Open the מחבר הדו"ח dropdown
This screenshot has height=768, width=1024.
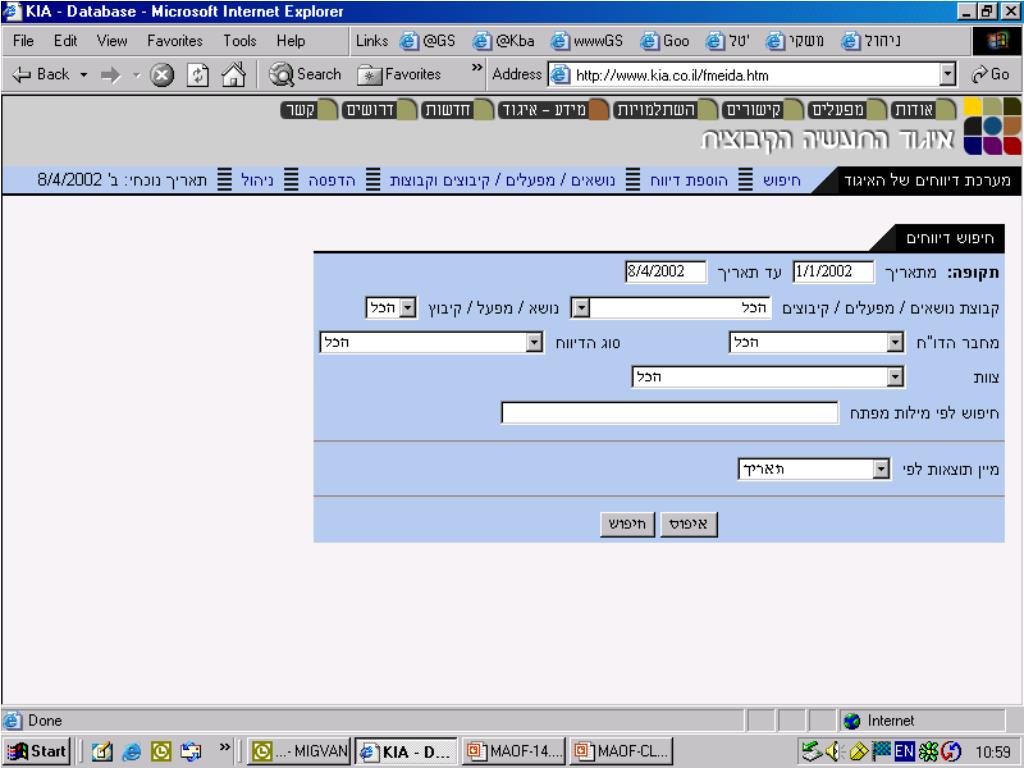[816, 342]
